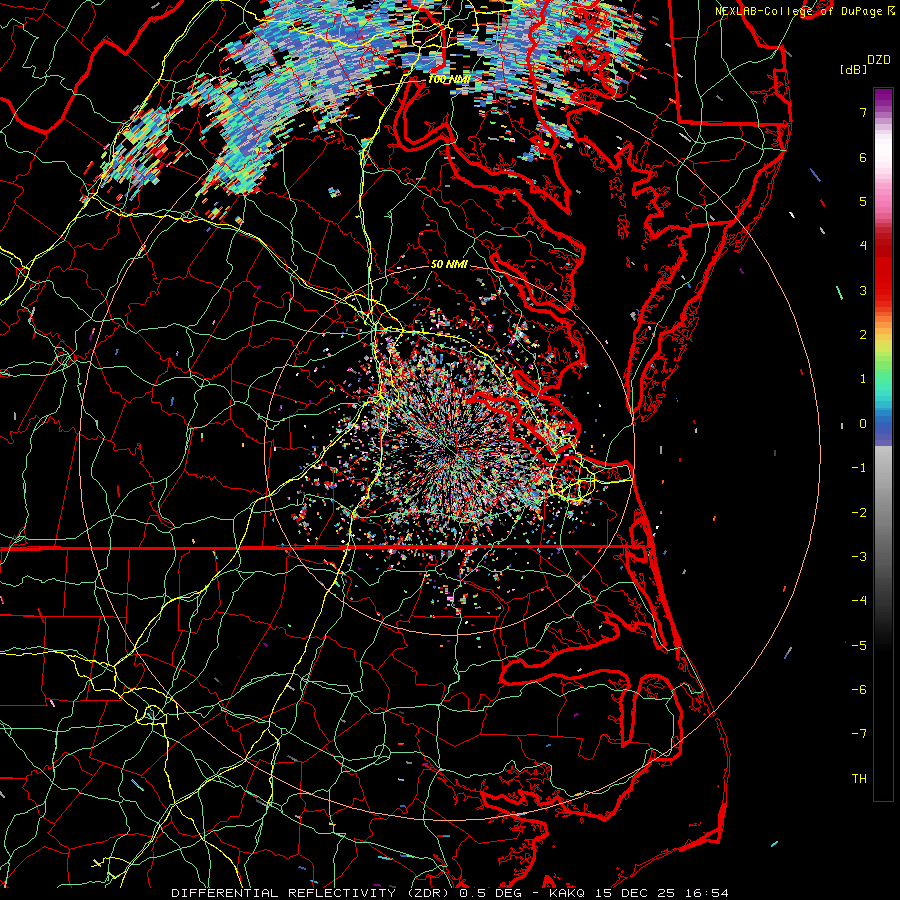
Task: Click the TH threshold label on scale
Action: click(x=859, y=779)
